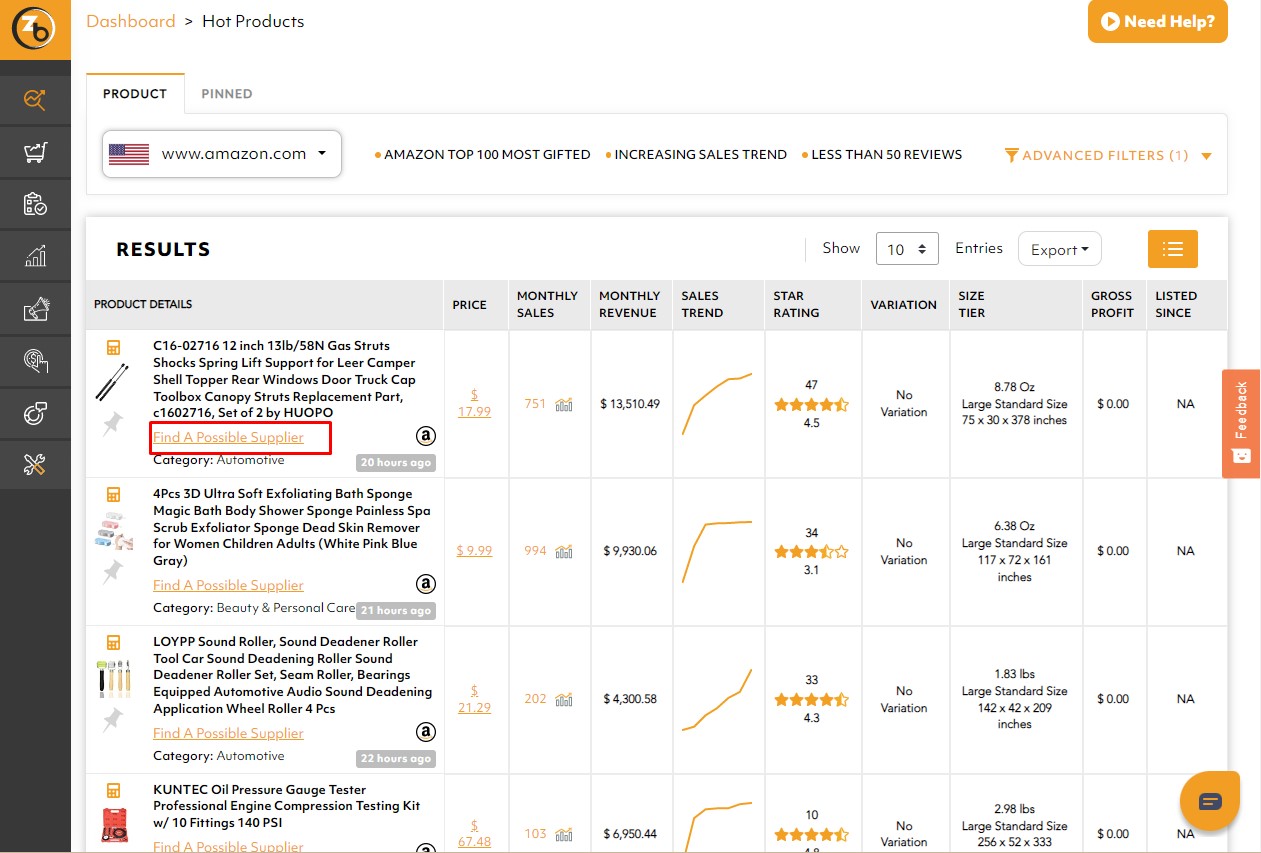Open the clipboard checklist tool in the sidebar
1261x853 pixels.
36,204
